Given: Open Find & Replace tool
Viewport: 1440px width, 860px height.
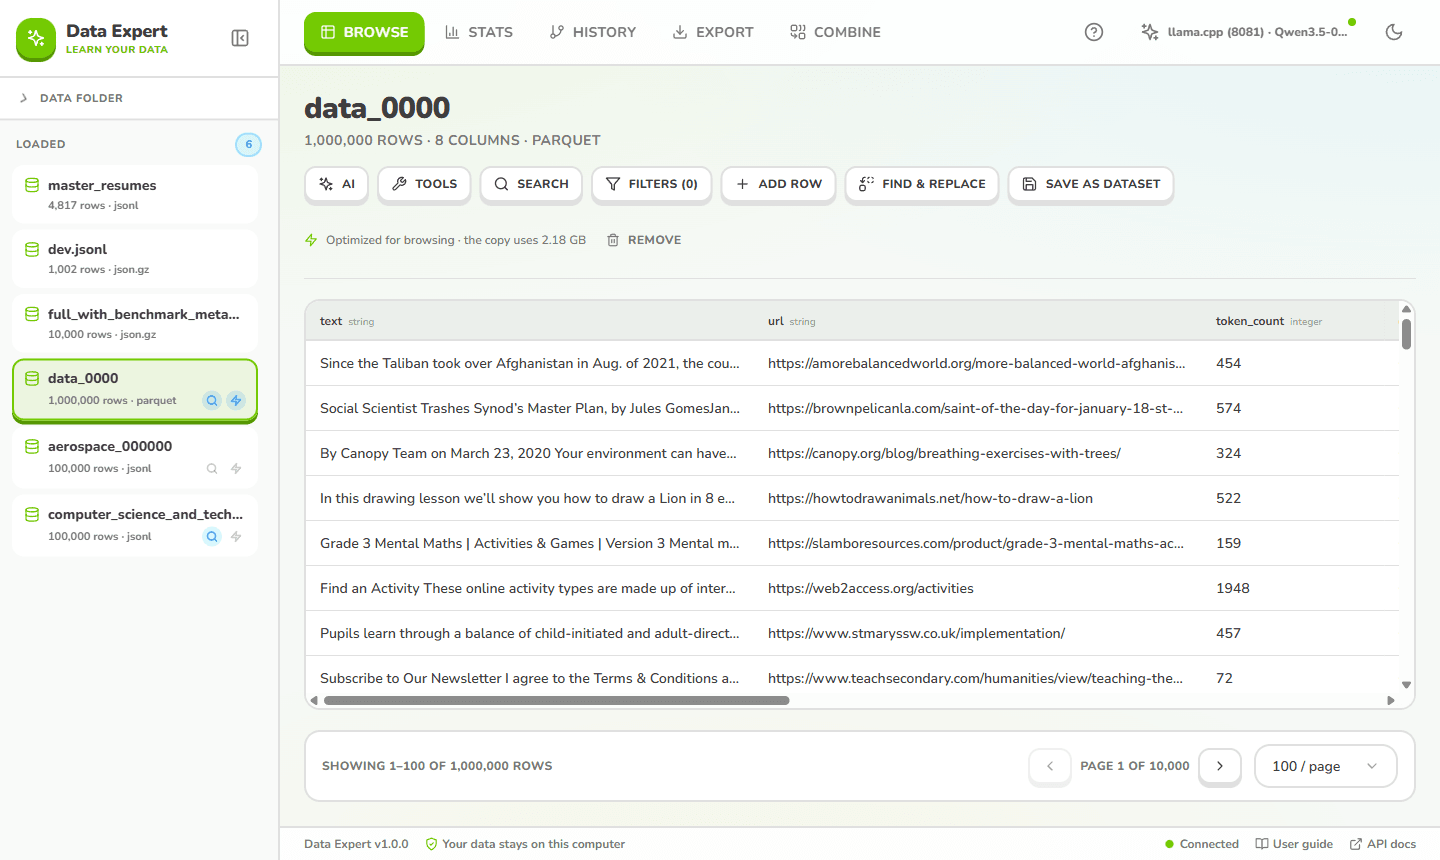Looking at the screenshot, I should pos(922,184).
